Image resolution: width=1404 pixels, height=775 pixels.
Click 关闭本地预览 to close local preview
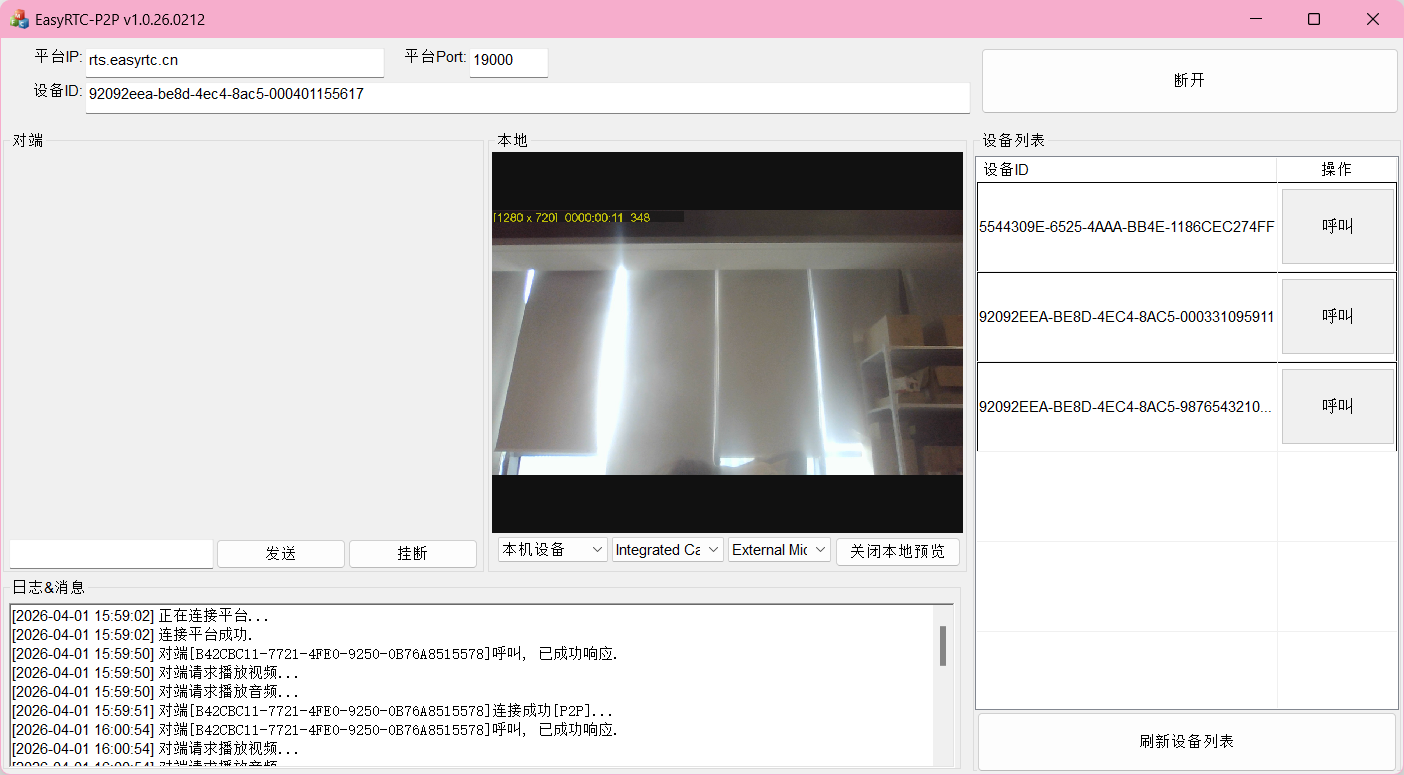(x=897, y=551)
